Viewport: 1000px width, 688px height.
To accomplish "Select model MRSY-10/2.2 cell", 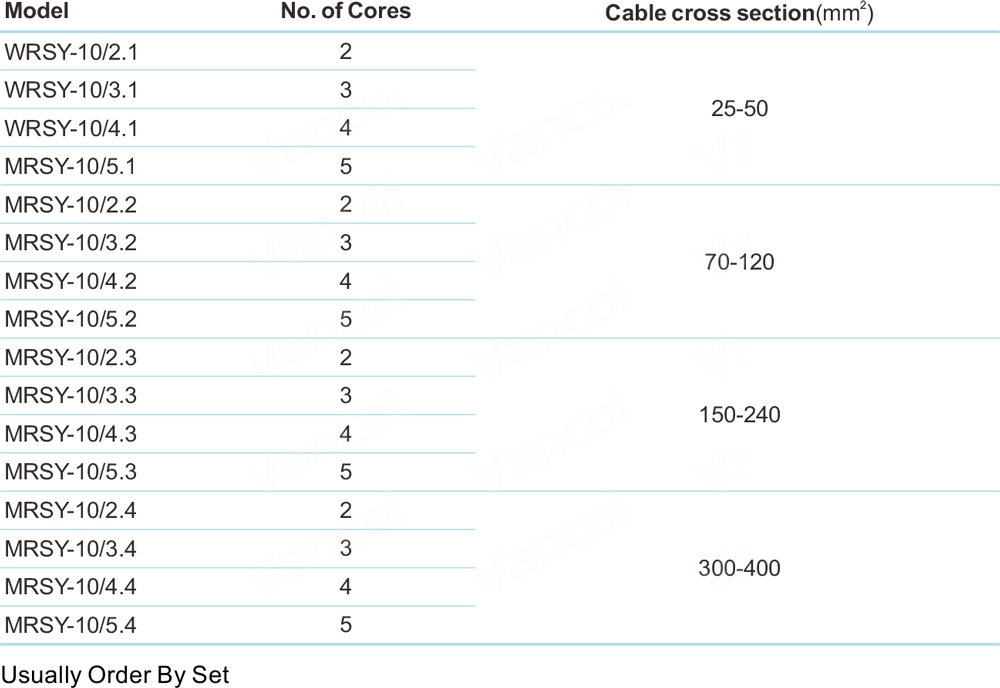I will coord(71,205).
